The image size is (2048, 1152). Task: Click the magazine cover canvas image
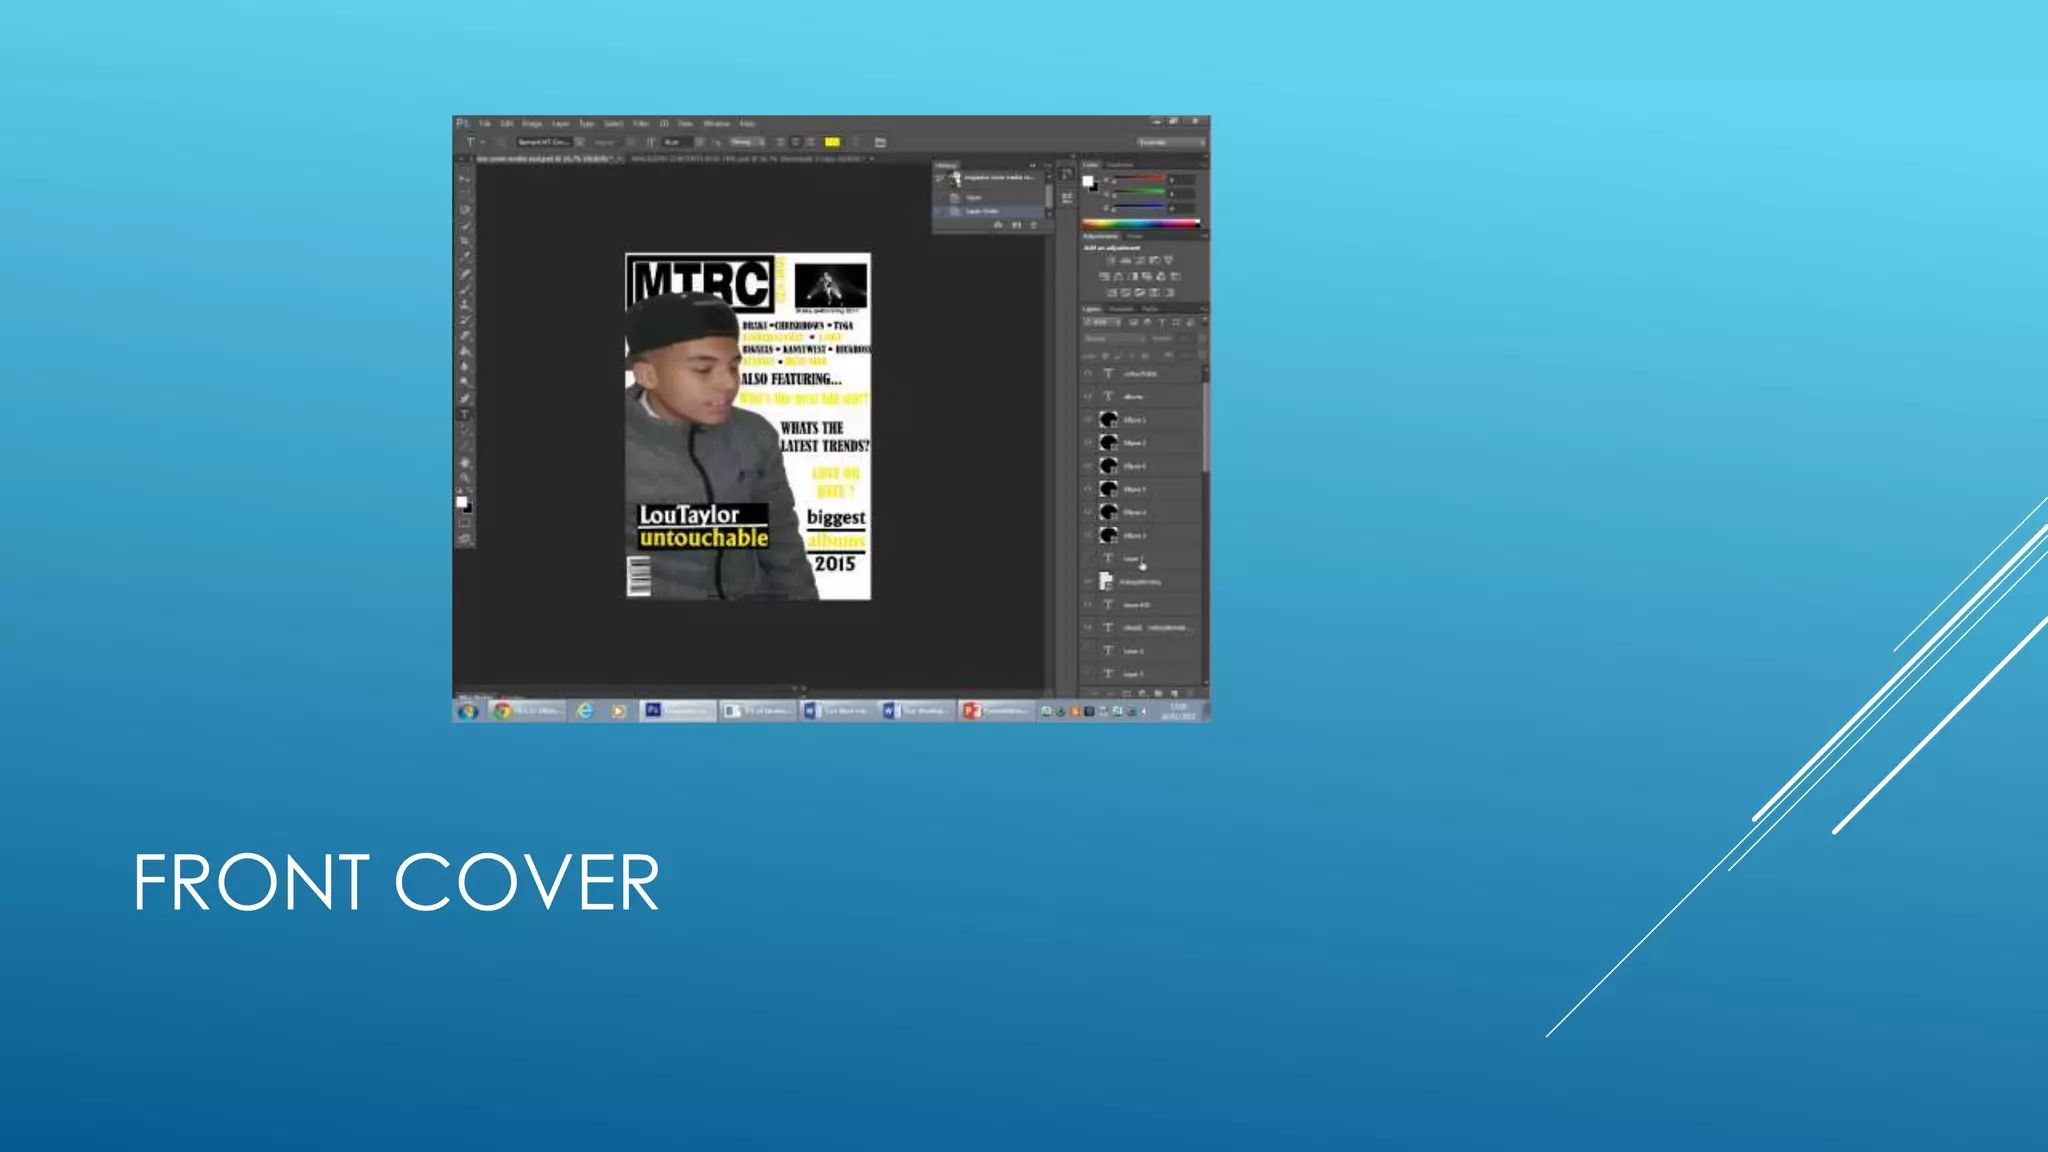click(748, 426)
